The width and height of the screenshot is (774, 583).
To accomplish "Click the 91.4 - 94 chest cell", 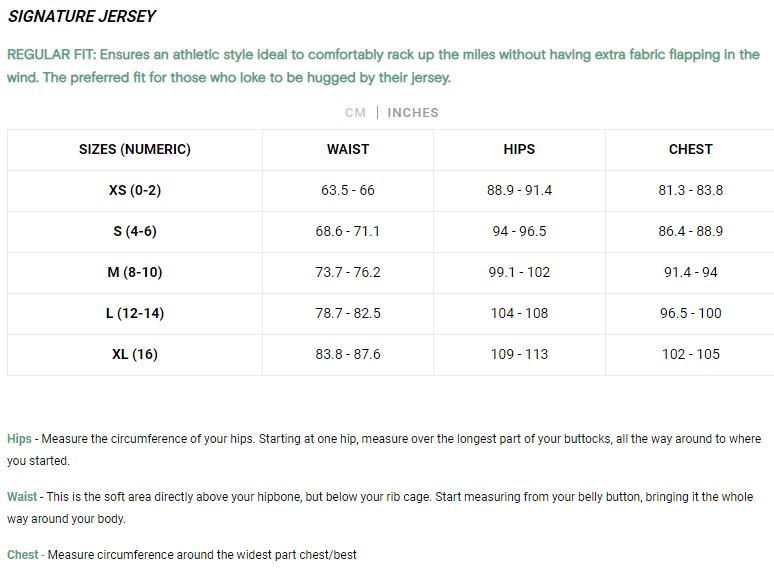I will pyautogui.click(x=690, y=272).
